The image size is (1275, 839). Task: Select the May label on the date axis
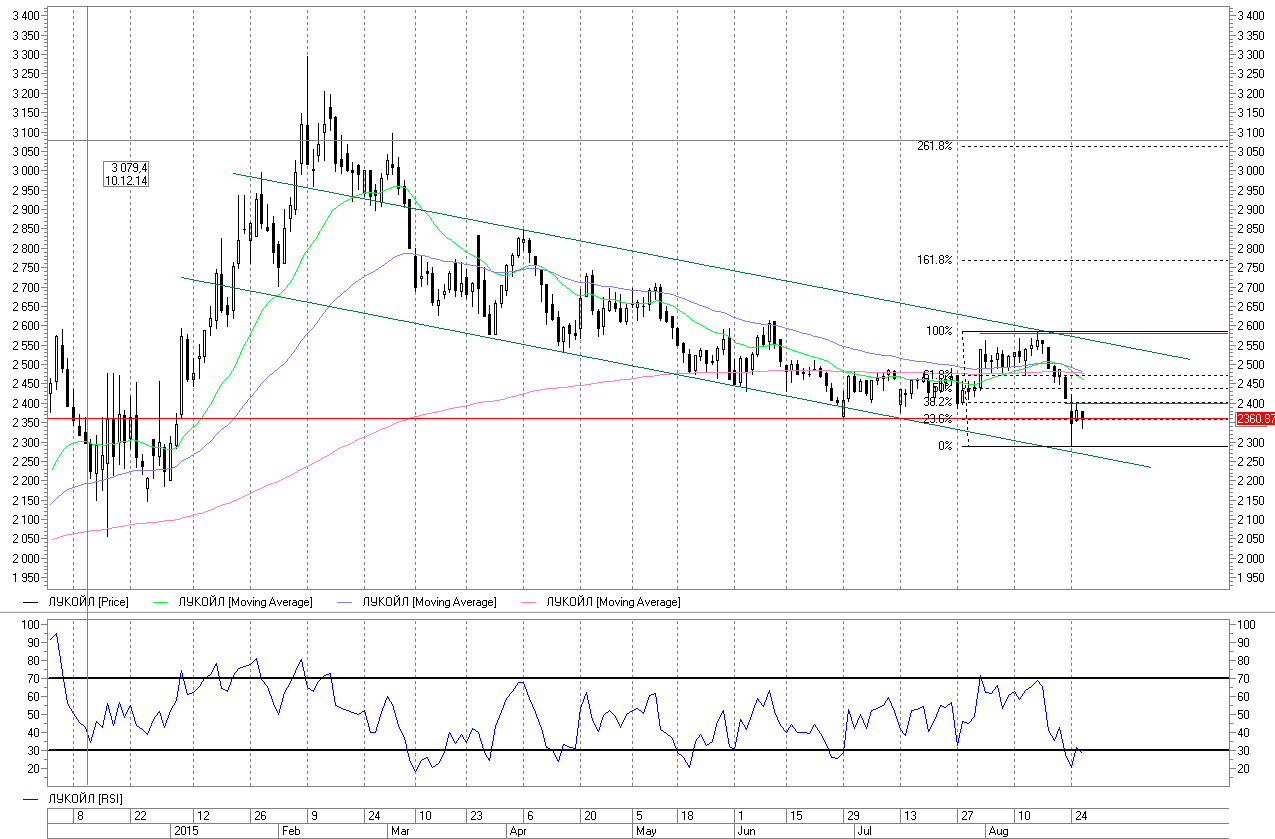tap(647, 831)
